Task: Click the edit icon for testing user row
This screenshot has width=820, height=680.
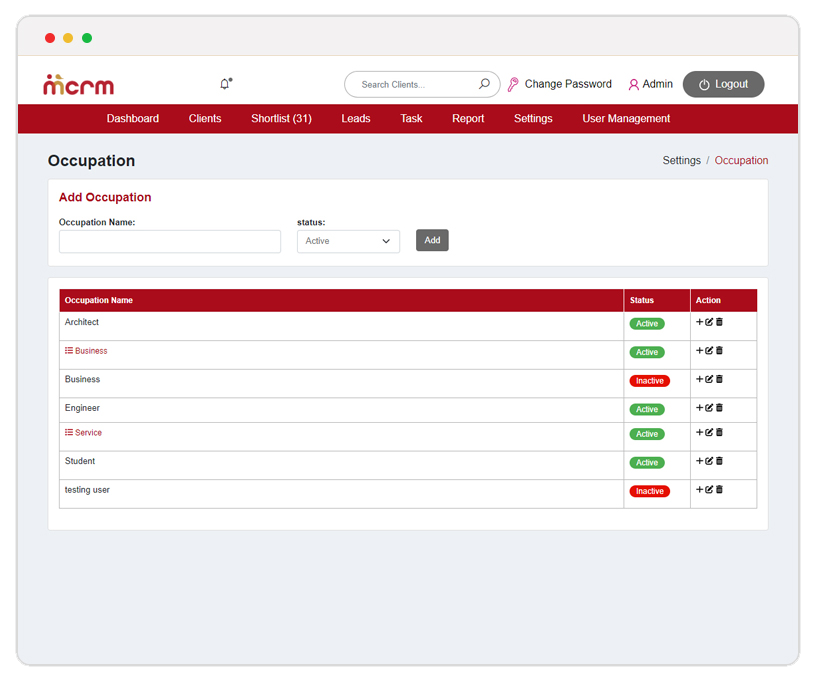Action: point(709,490)
